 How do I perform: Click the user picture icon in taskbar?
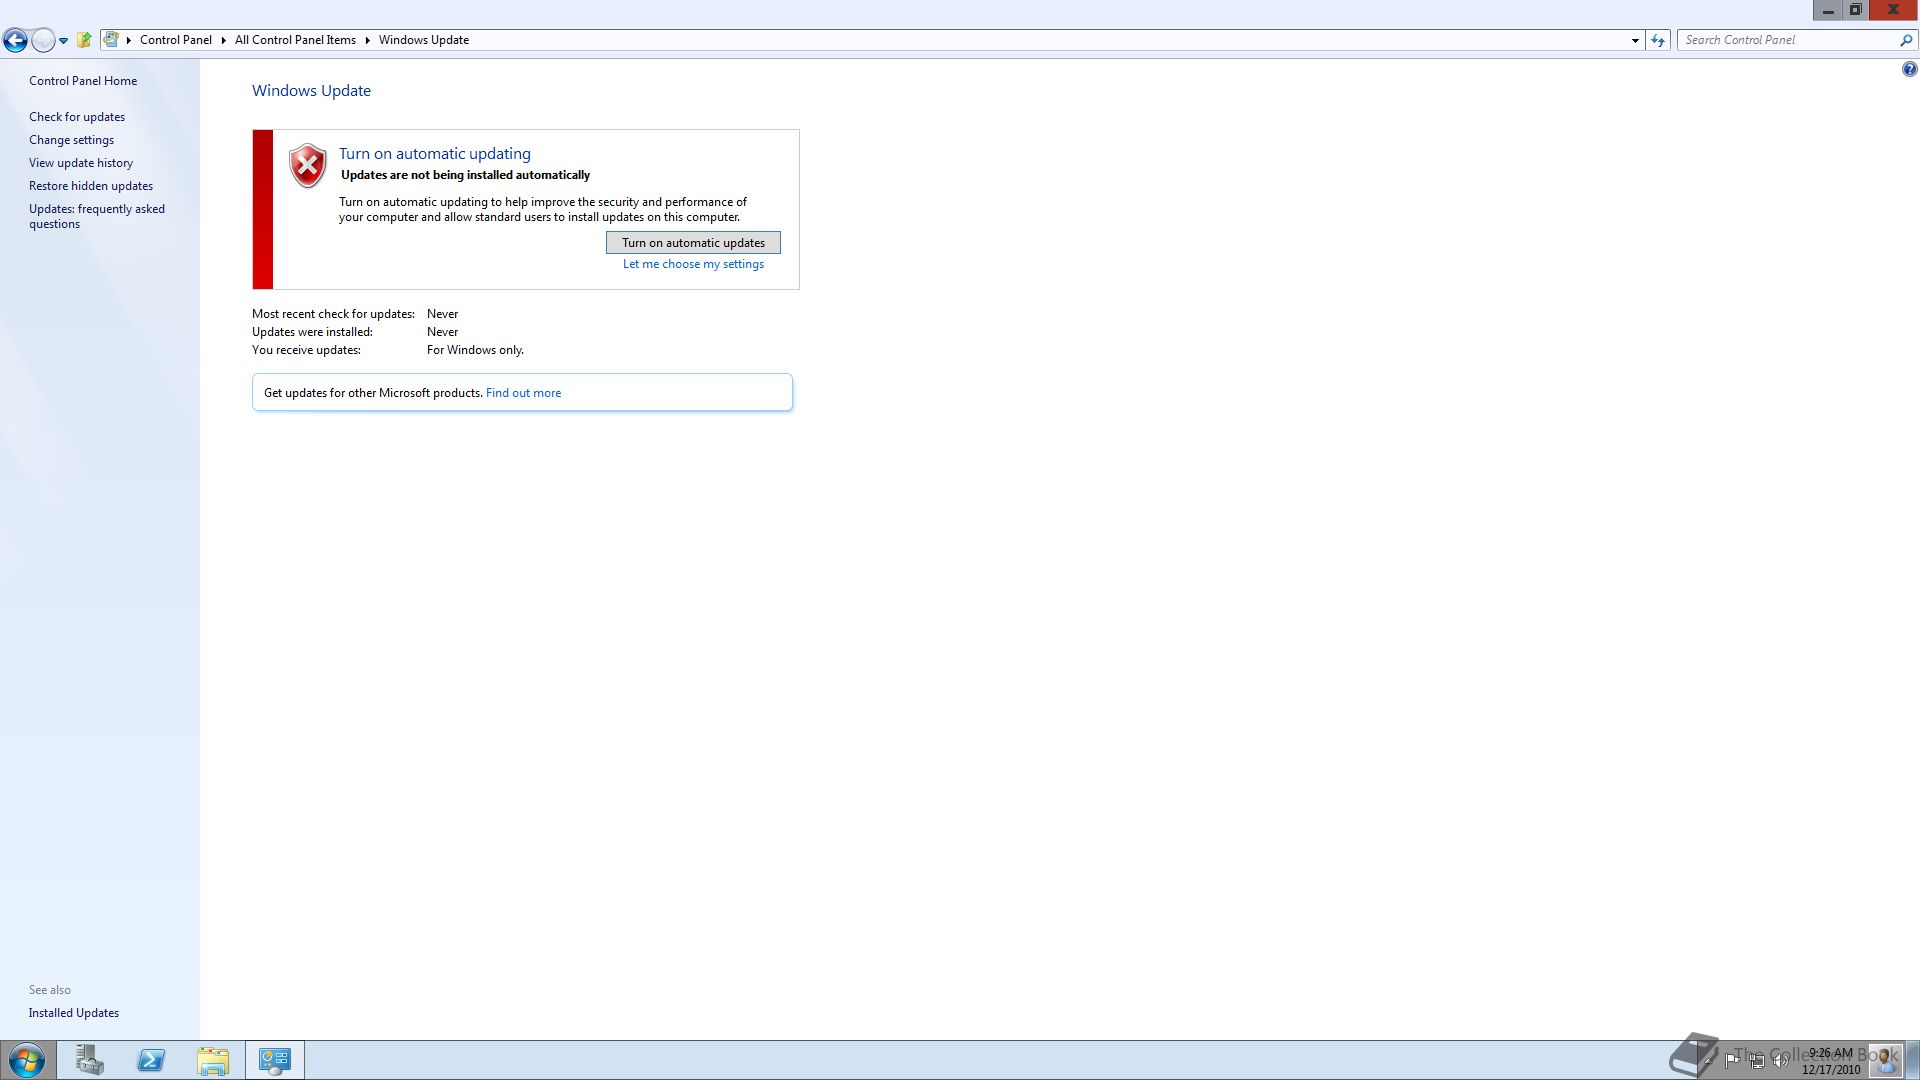pos(1886,1060)
